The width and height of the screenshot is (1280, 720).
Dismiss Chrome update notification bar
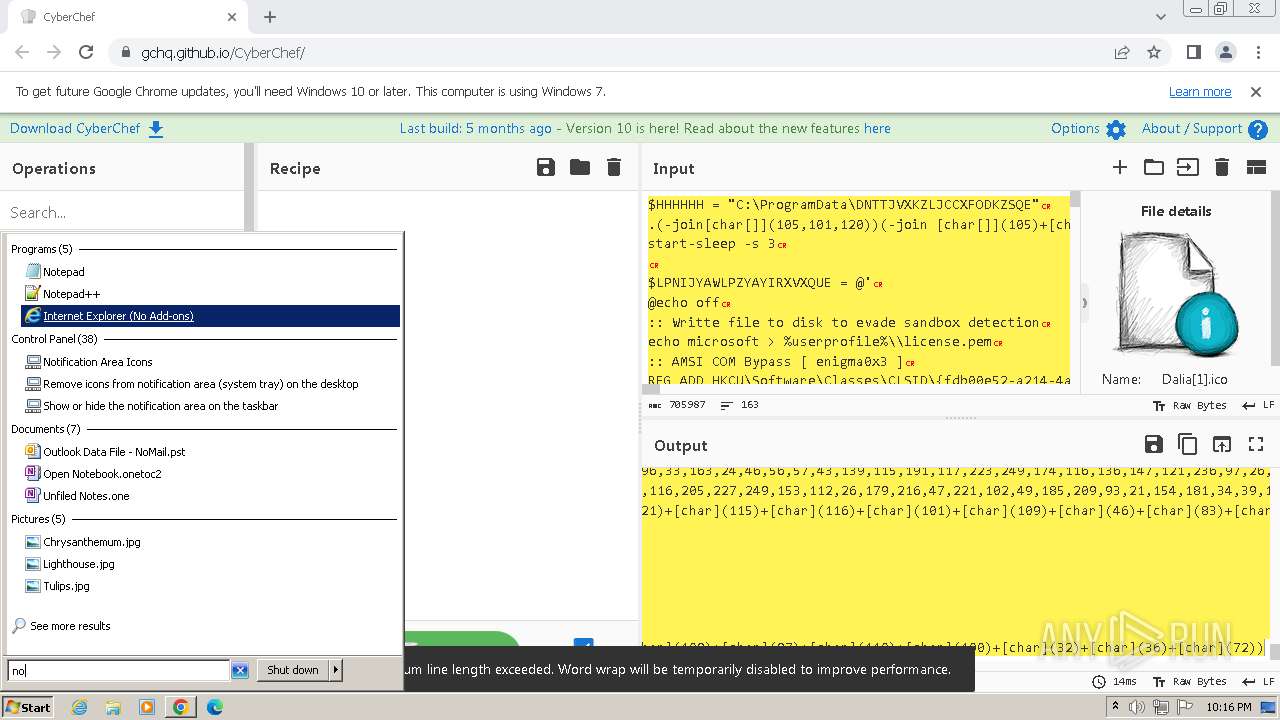tap(1256, 91)
